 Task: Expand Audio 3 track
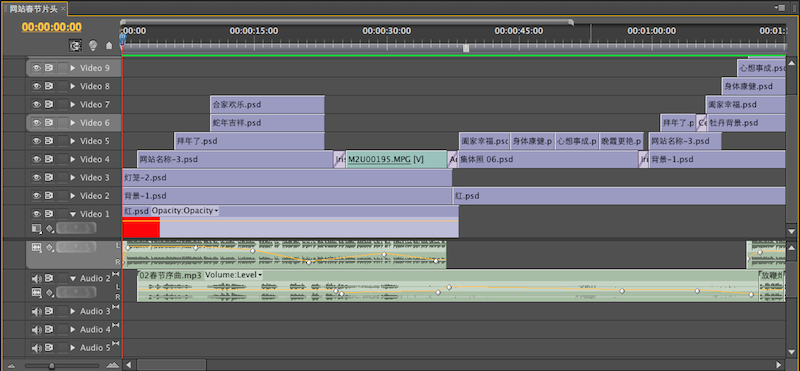pyautogui.click(x=73, y=311)
